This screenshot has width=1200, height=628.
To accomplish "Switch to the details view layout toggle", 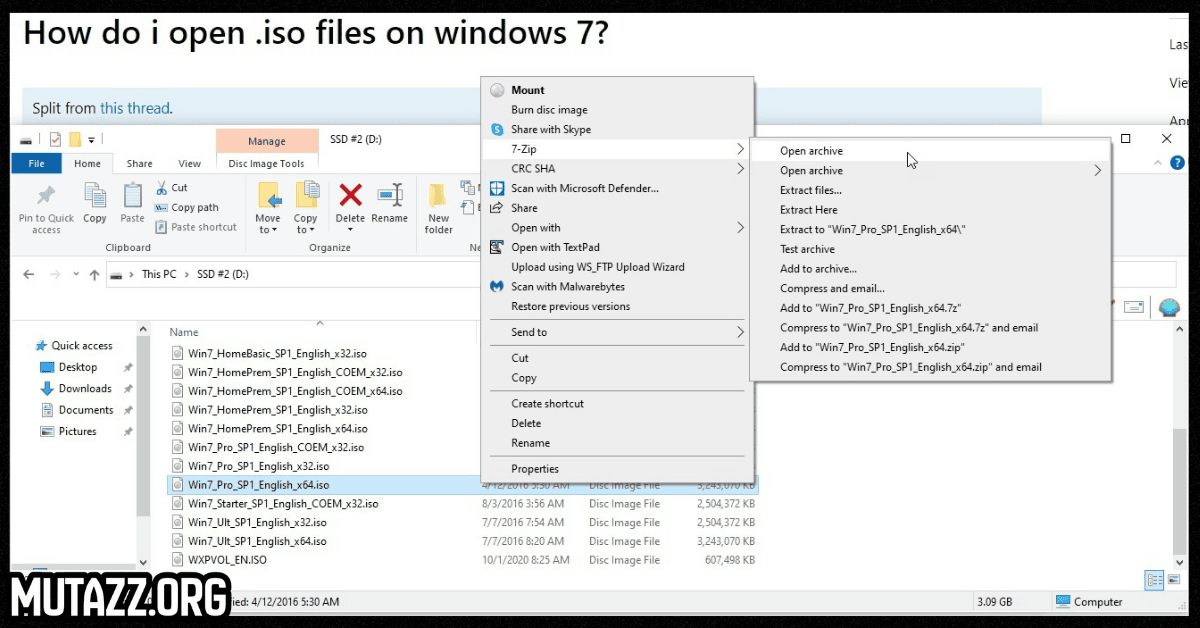I will 1154,579.
